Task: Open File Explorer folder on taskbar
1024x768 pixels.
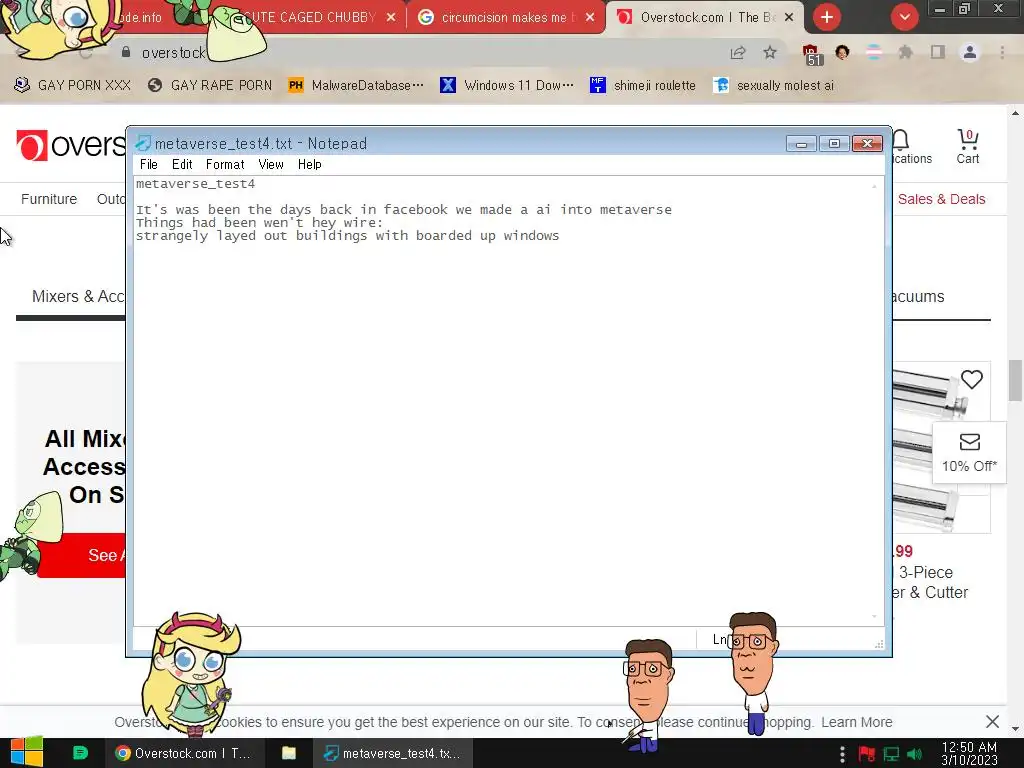Action: (x=289, y=753)
